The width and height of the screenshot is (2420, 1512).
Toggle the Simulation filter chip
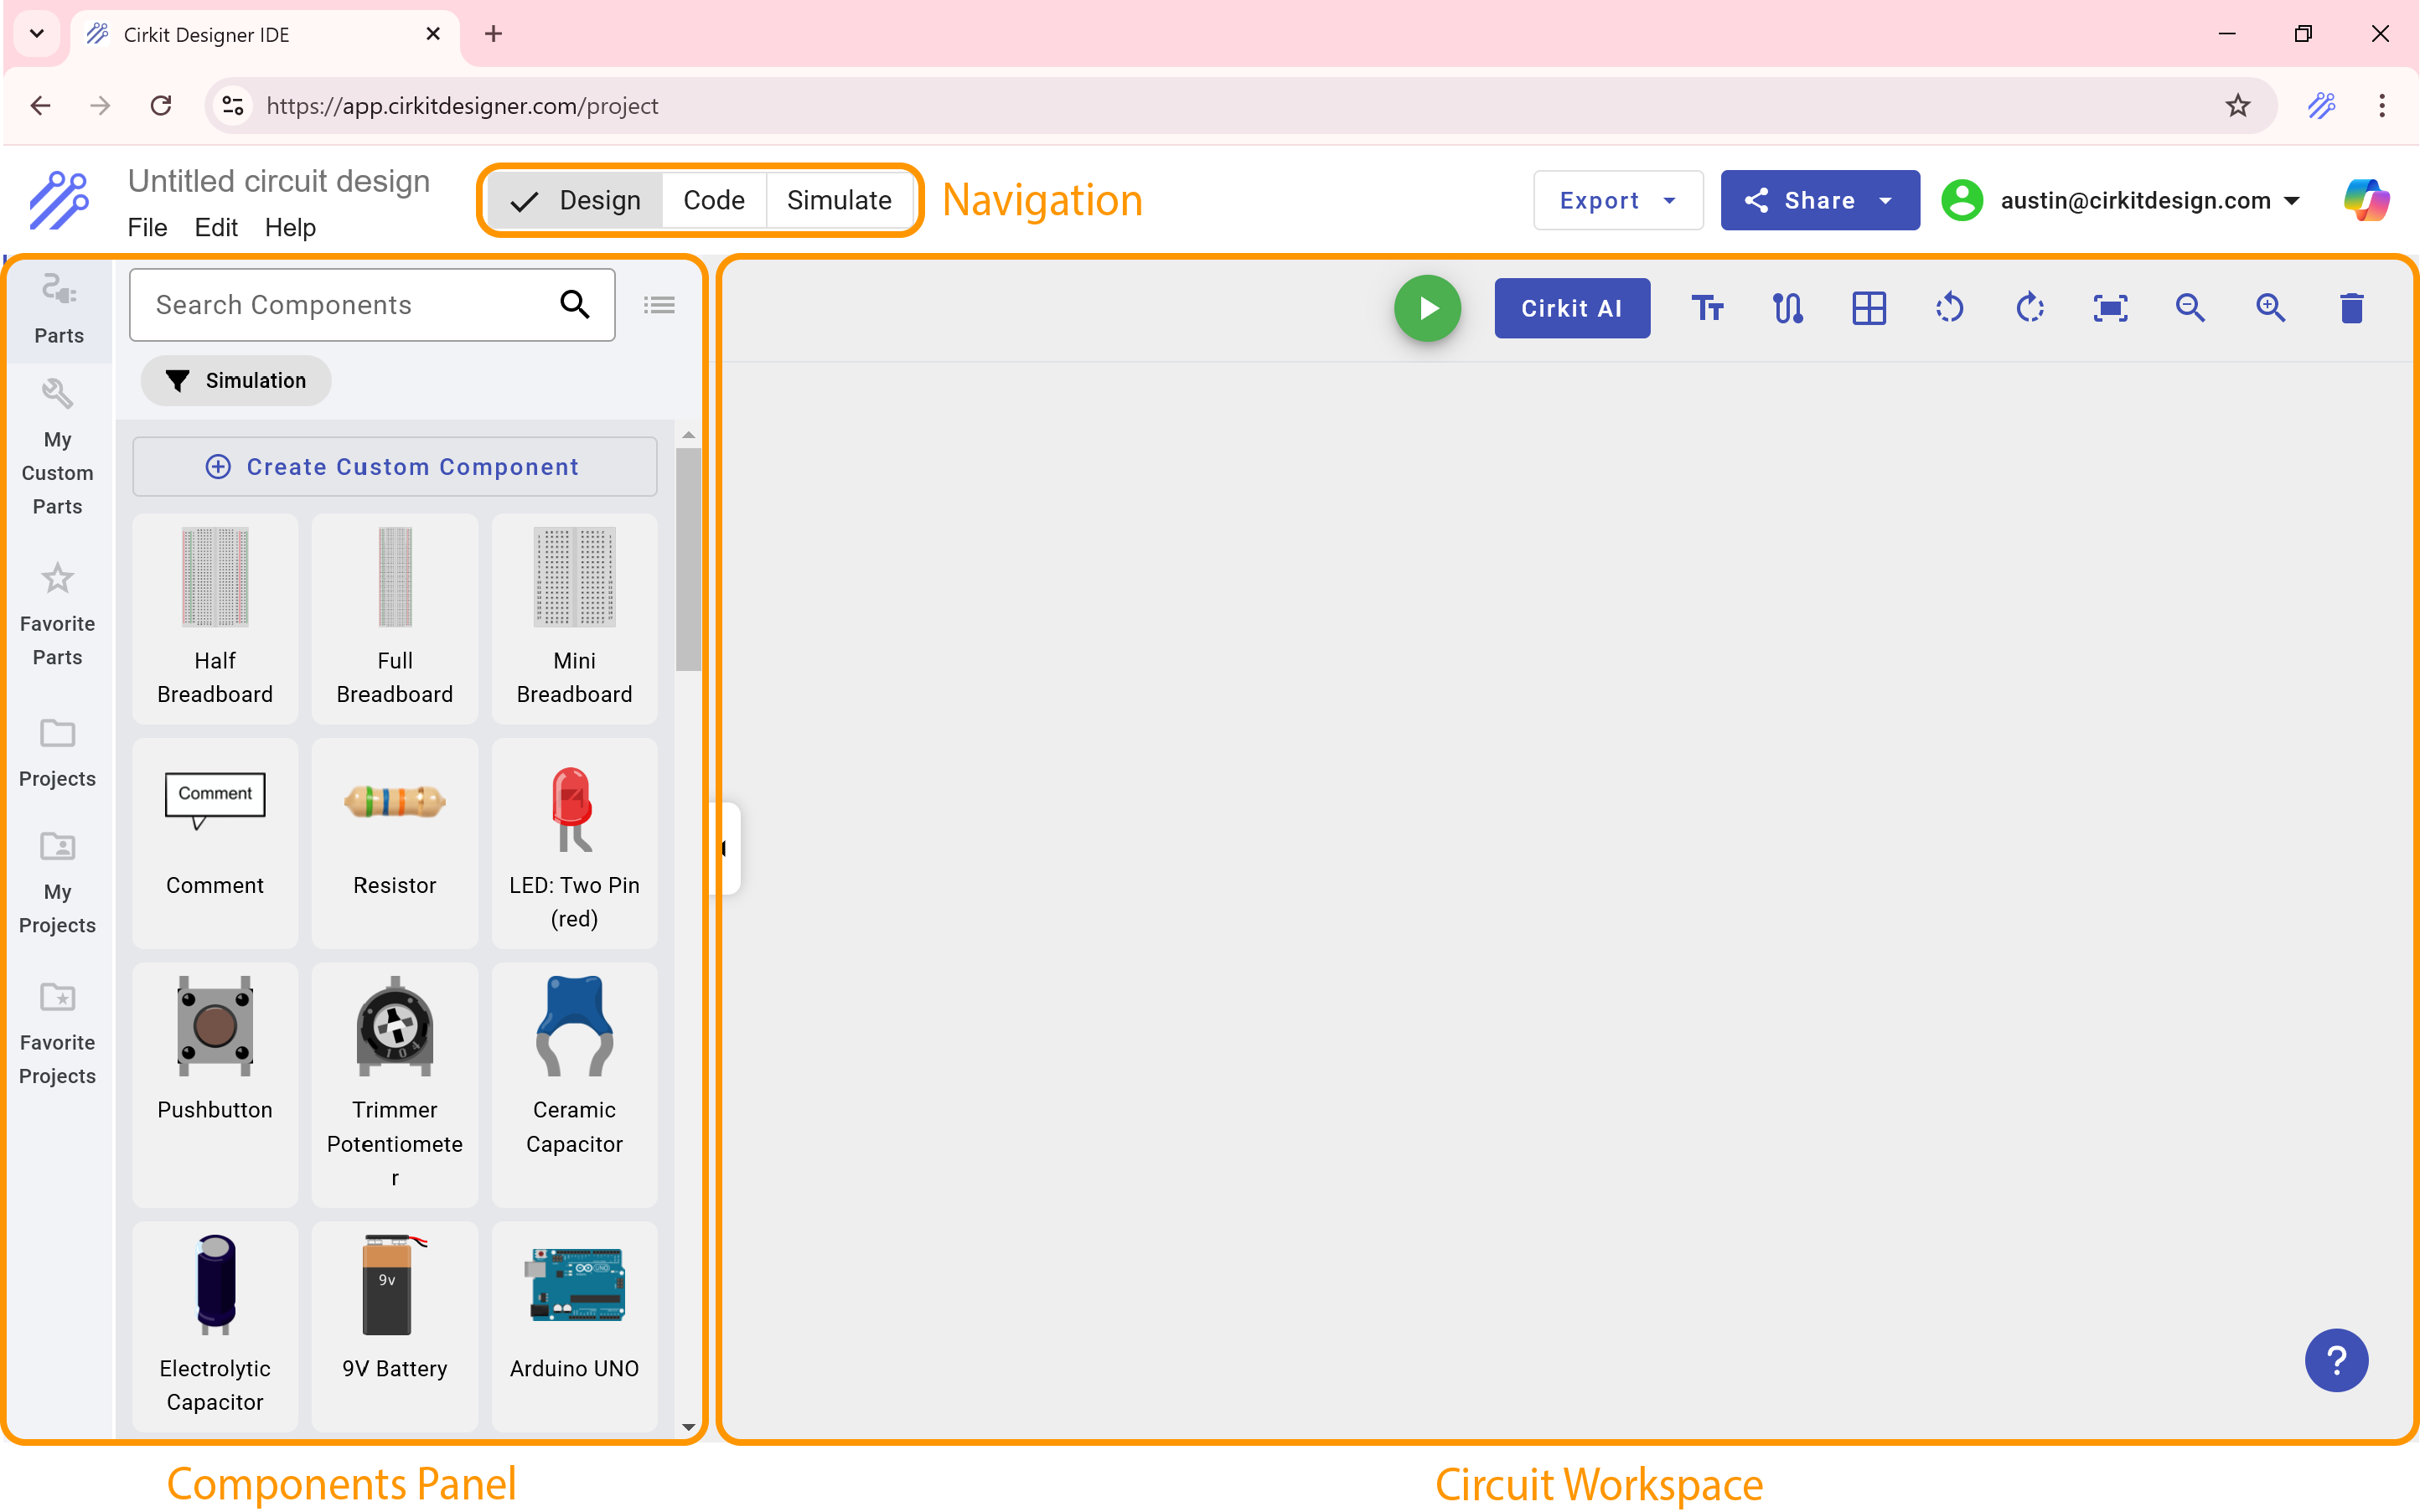click(x=236, y=380)
